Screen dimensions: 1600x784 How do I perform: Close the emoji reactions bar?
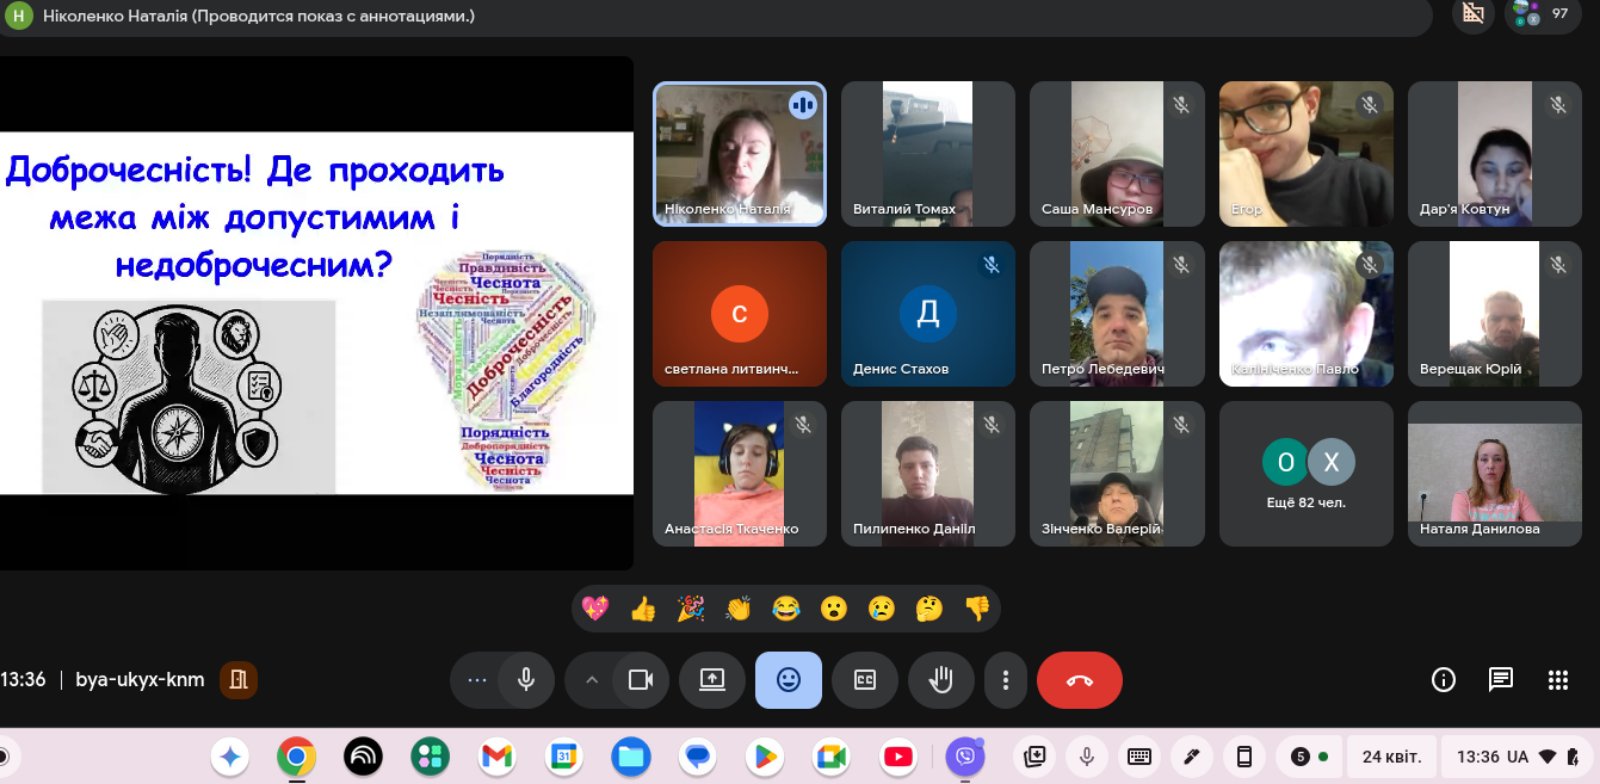click(788, 680)
